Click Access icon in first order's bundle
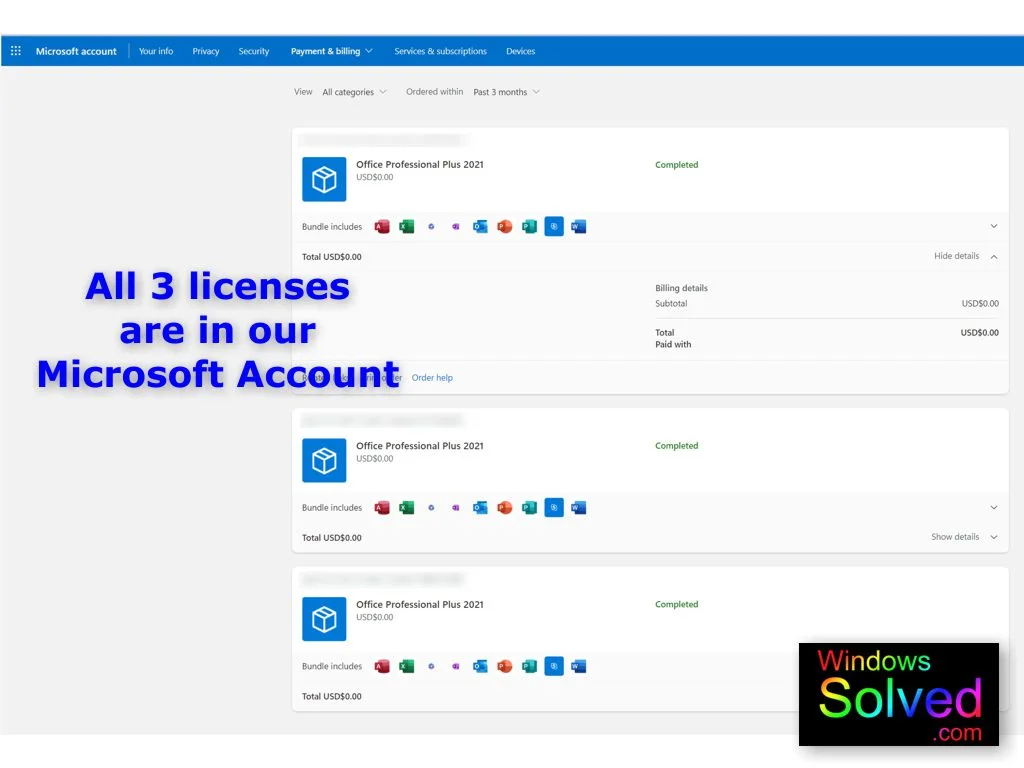Screen dimensions: 1024x768 [382, 227]
